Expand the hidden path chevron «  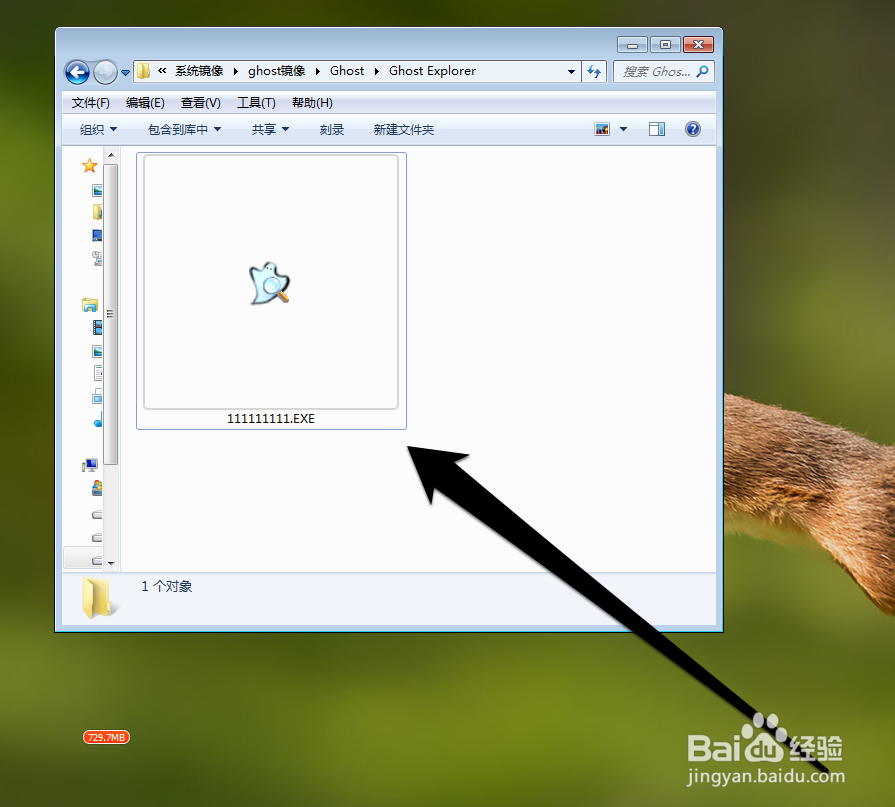coord(162,71)
